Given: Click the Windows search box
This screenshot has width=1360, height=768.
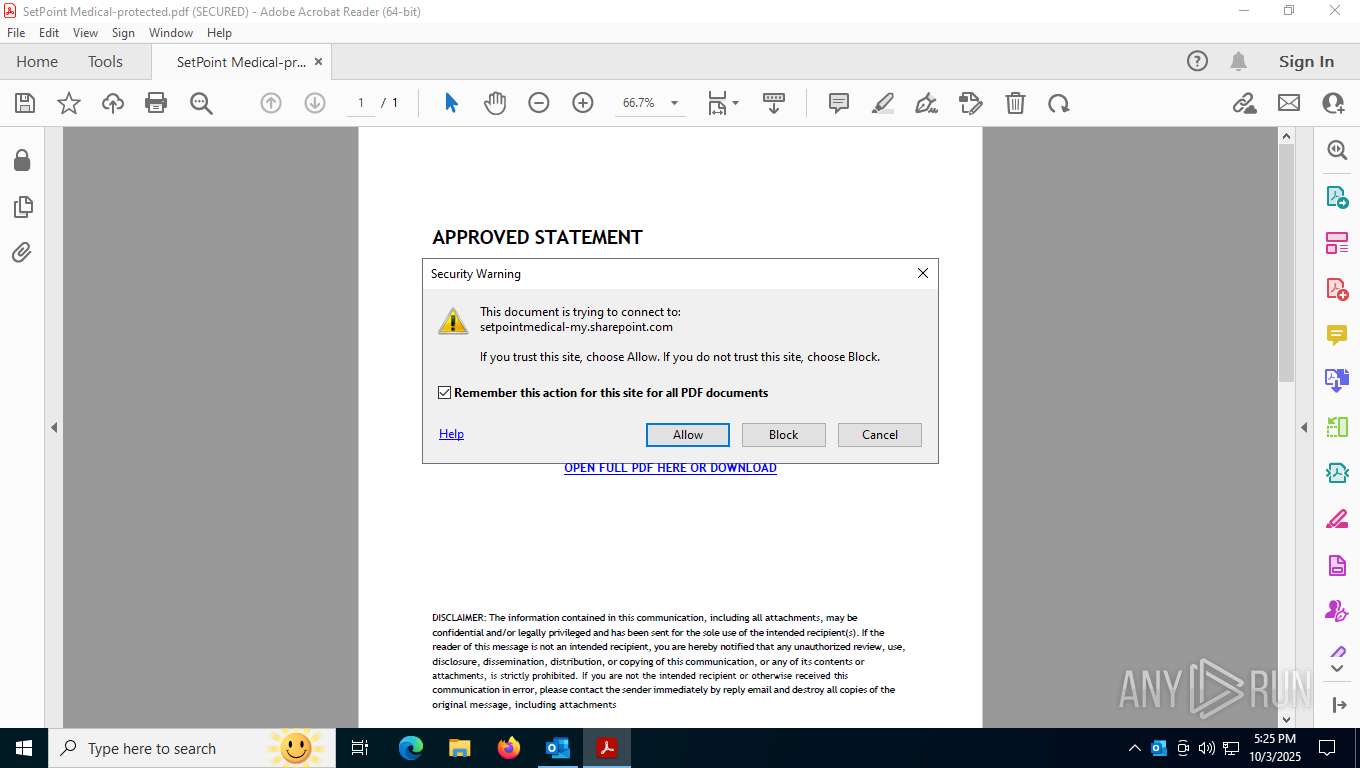Looking at the screenshot, I should [190, 748].
